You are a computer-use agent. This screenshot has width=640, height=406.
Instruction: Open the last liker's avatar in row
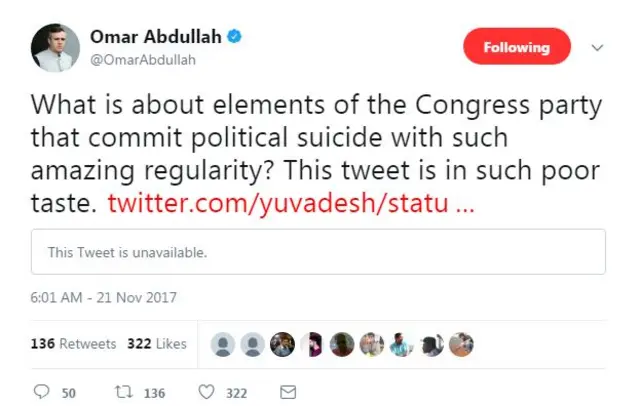click(461, 344)
